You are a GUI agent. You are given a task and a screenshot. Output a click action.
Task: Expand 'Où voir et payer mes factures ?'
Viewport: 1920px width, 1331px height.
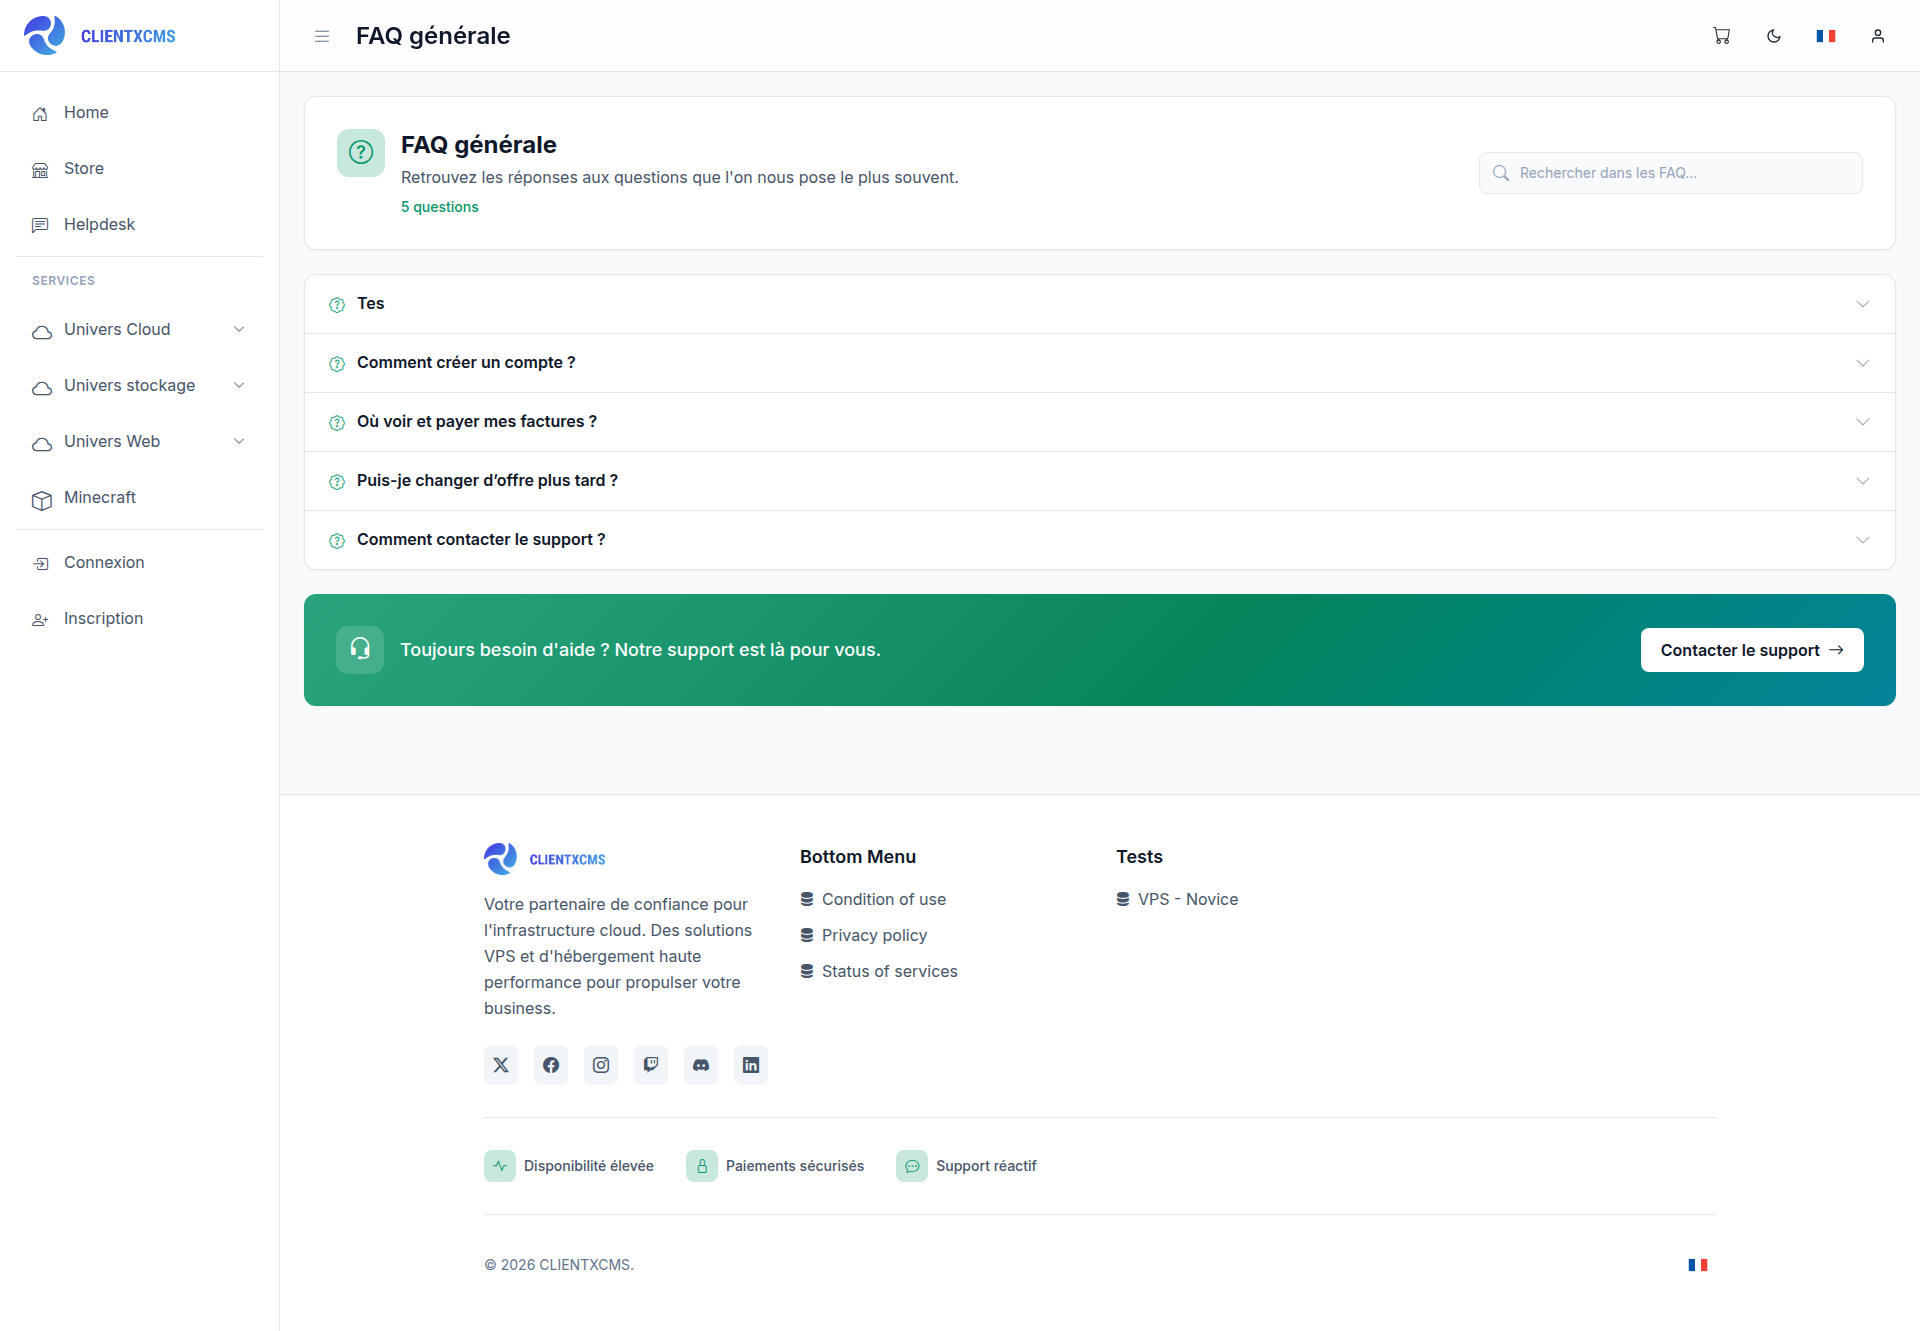click(1100, 422)
